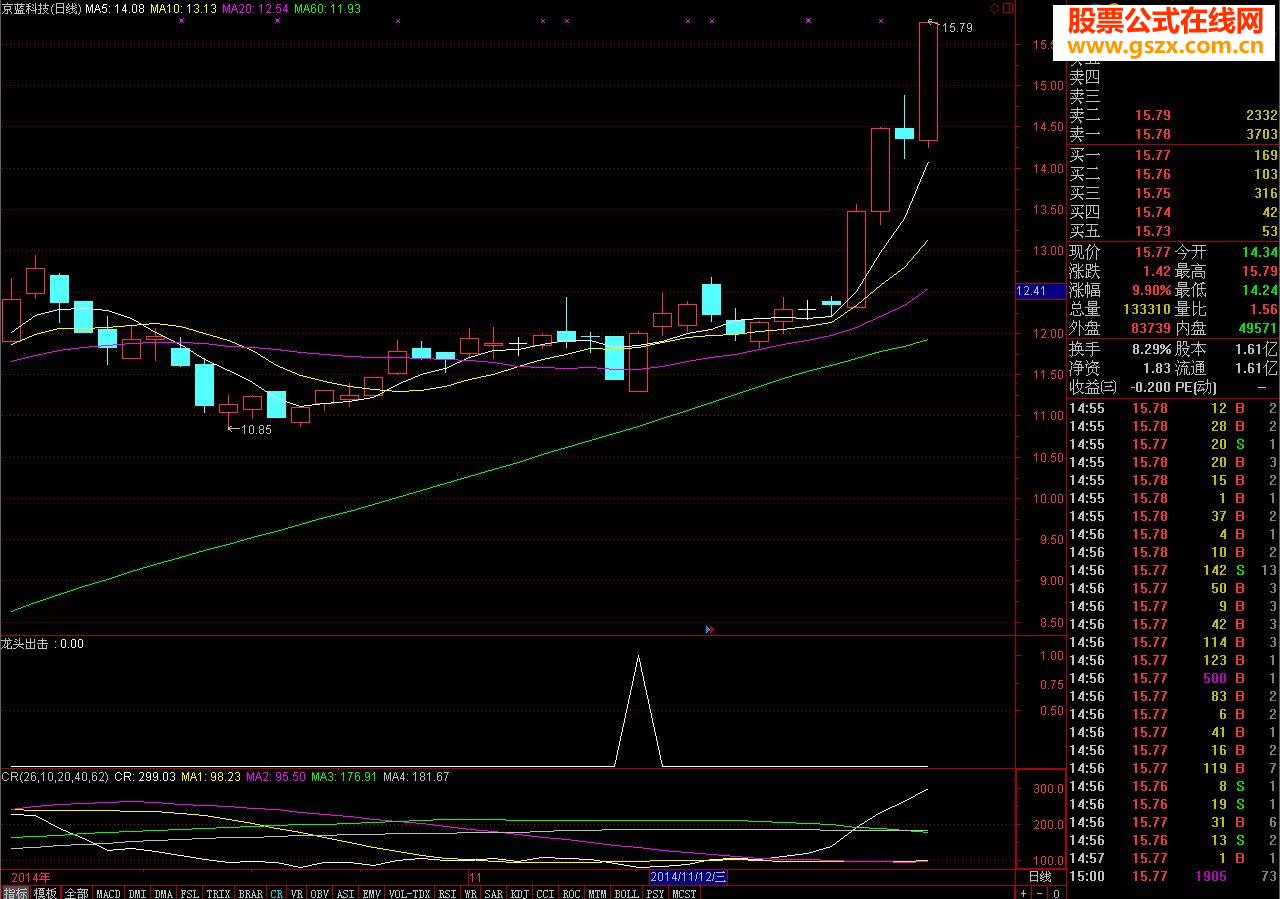Image resolution: width=1280 pixels, height=899 pixels.
Task: Click the purple x marker above the last candle
Action: [x=881, y=20]
